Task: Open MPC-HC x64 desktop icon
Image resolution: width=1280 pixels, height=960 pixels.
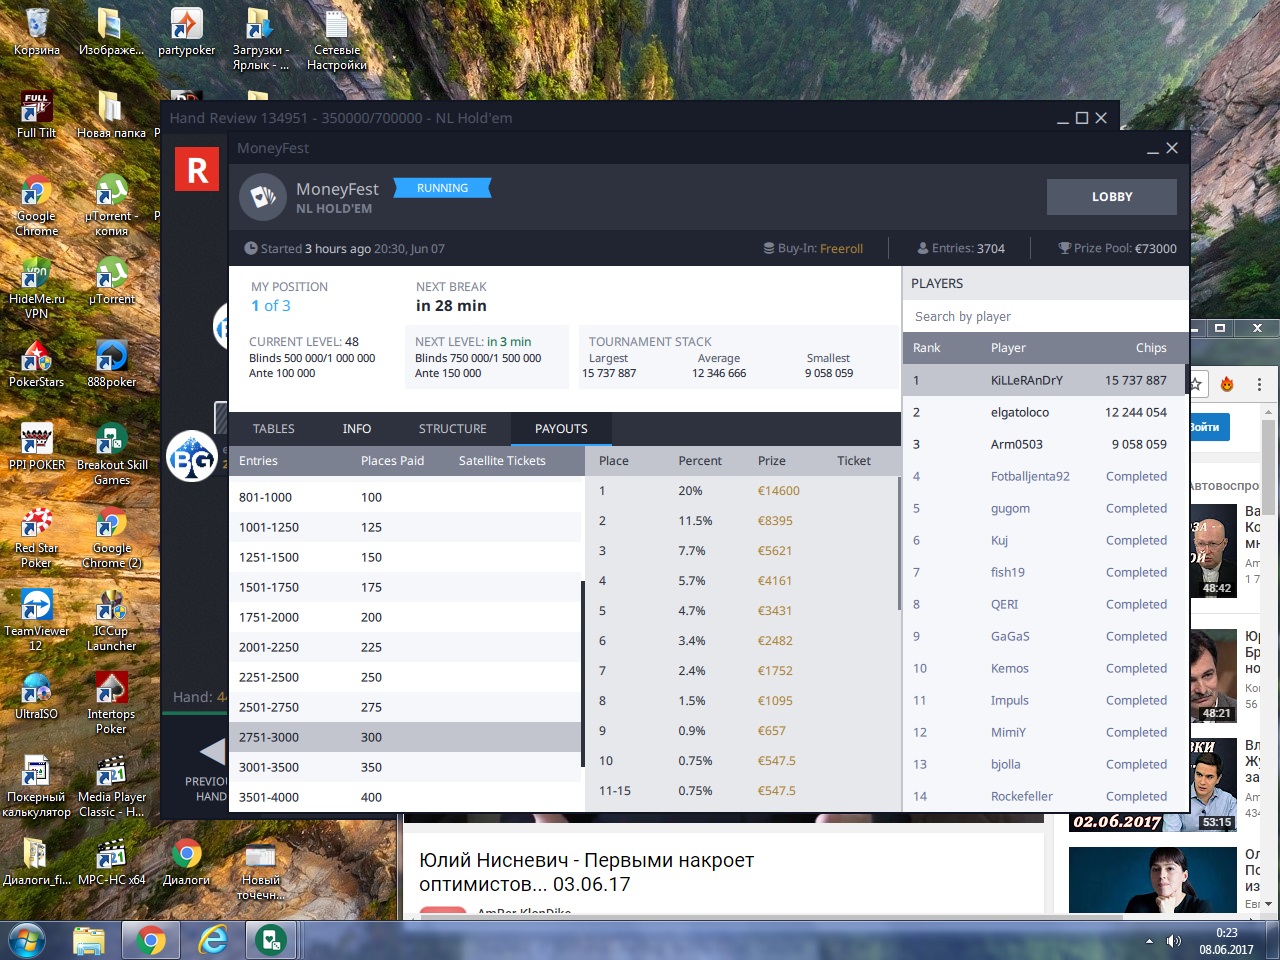Action: [x=111, y=862]
